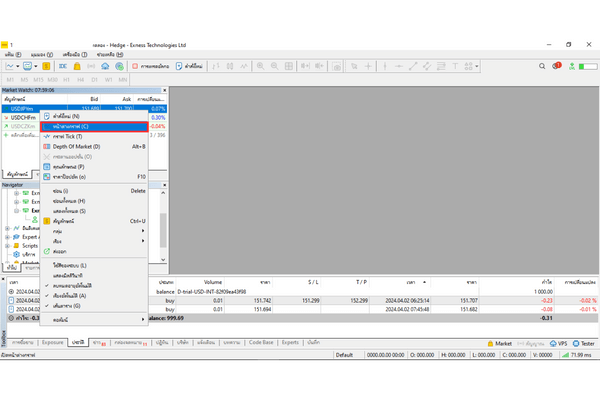
Task: Expand the Columns submenu arrow at menu bottom
Action: [141, 320]
